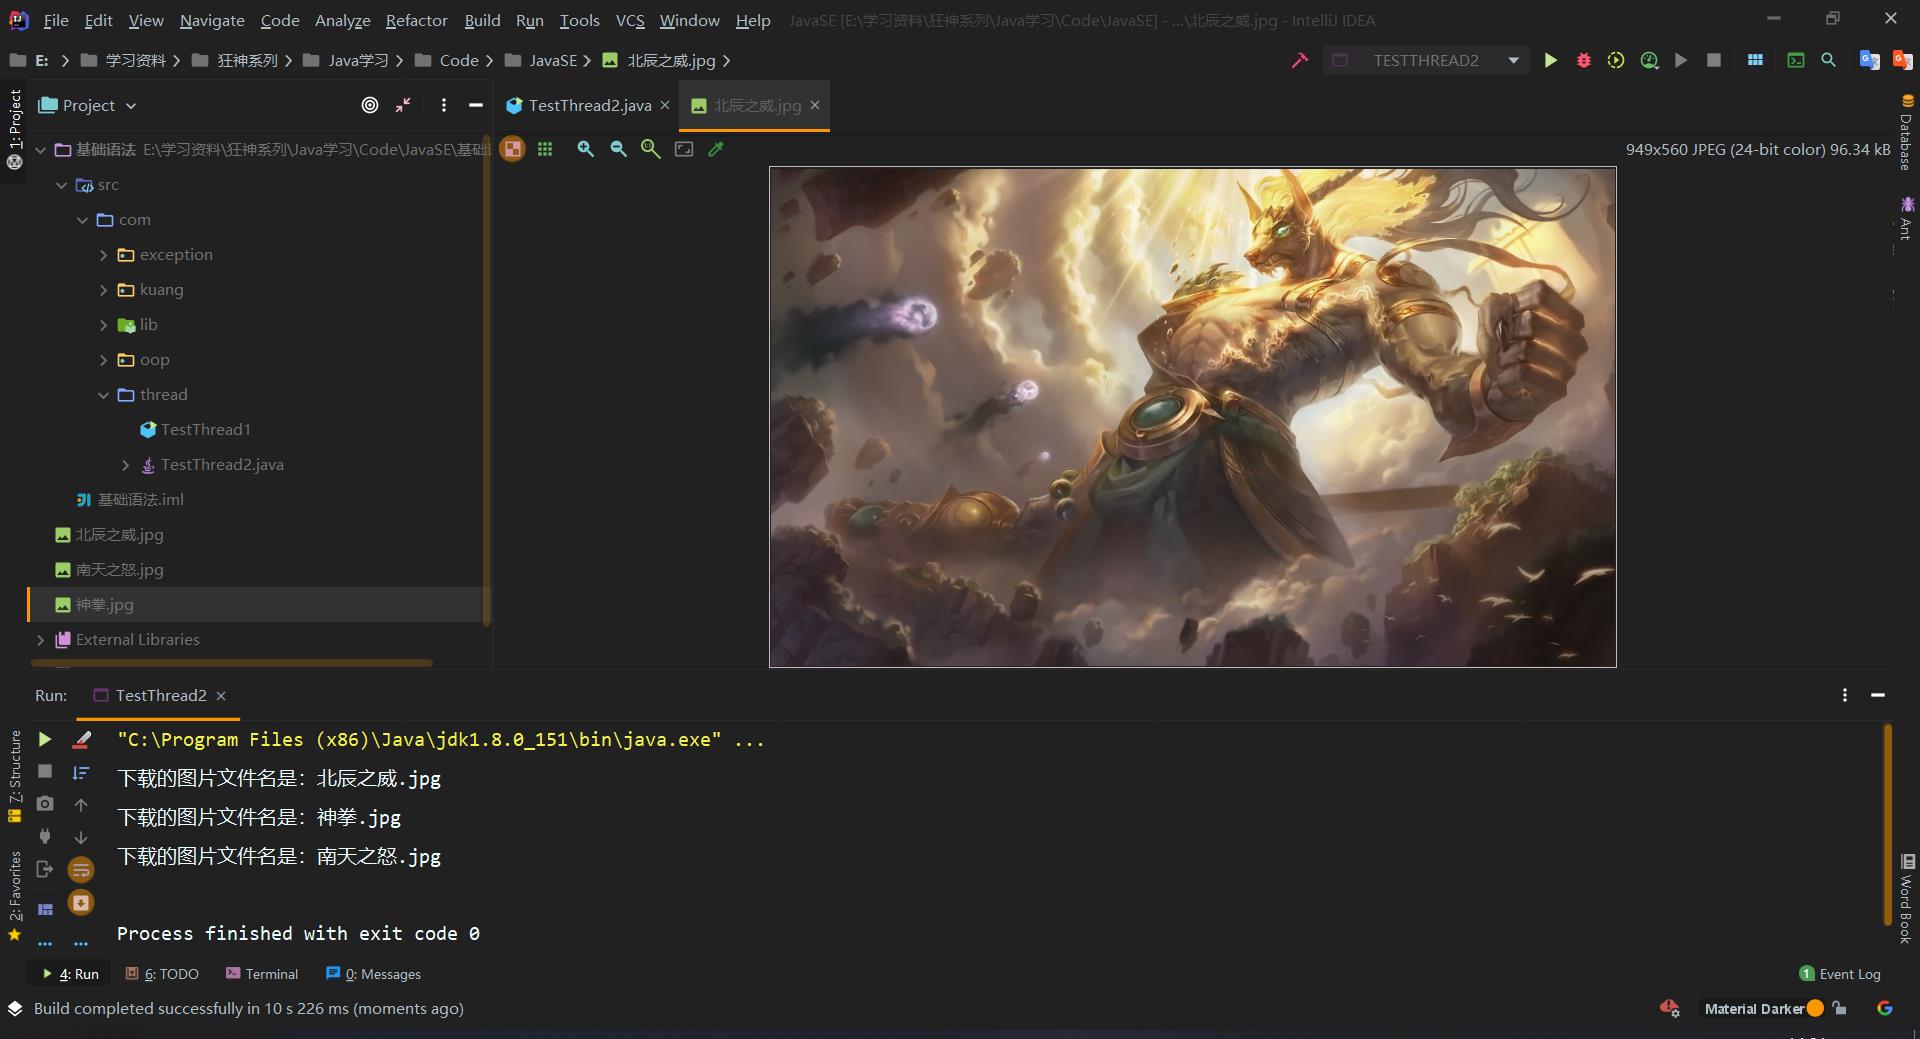Rerun TestThread2 in the Run panel

[x=45, y=739]
